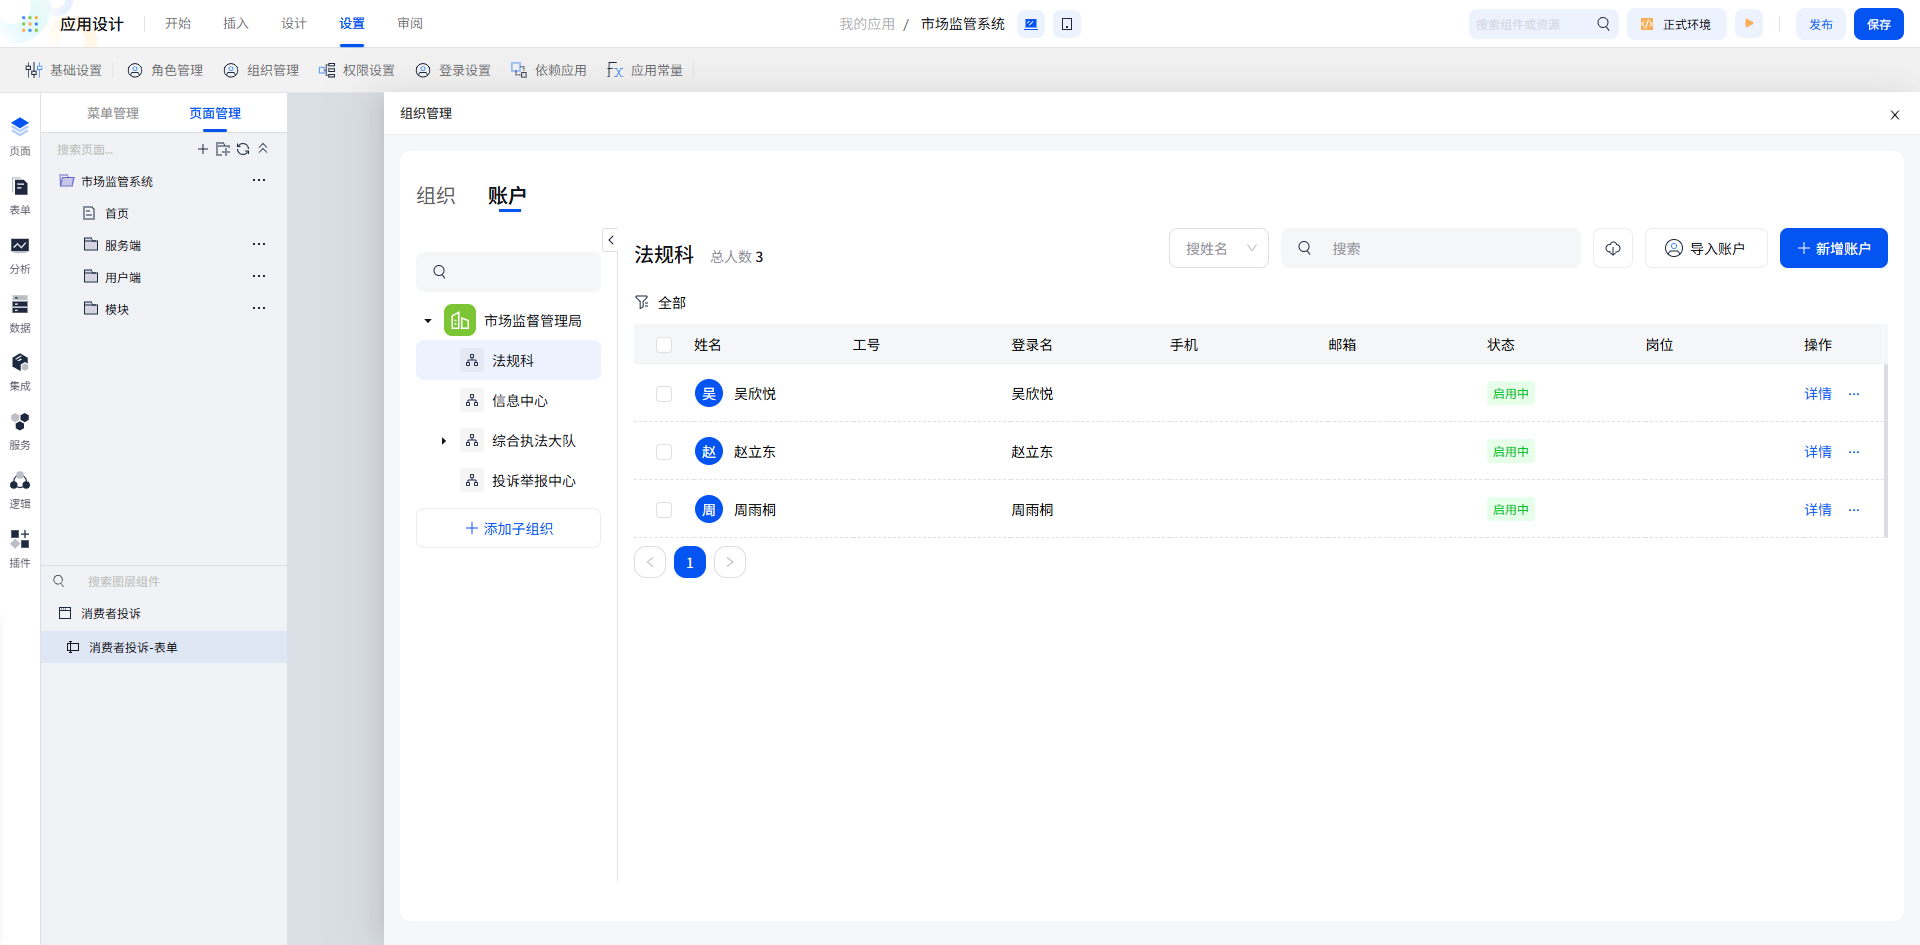Click the refresh pages icon

click(x=243, y=149)
